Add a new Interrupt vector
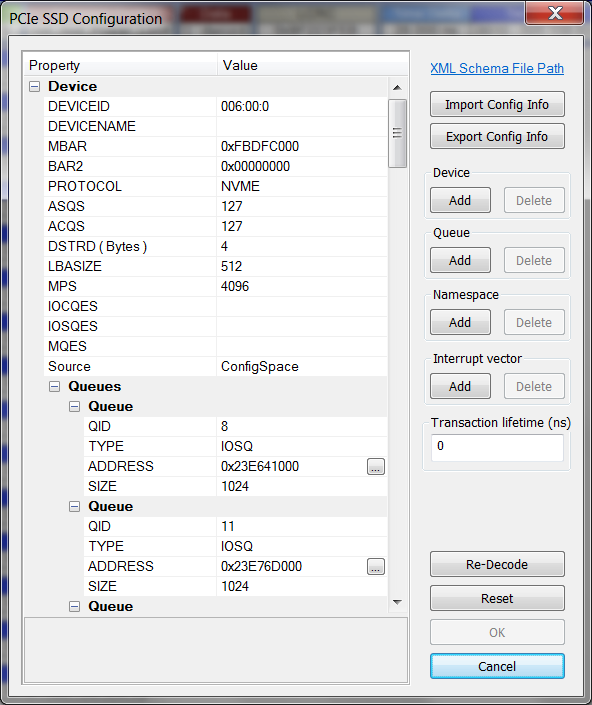Image resolution: width=592 pixels, height=705 pixels. tap(460, 386)
